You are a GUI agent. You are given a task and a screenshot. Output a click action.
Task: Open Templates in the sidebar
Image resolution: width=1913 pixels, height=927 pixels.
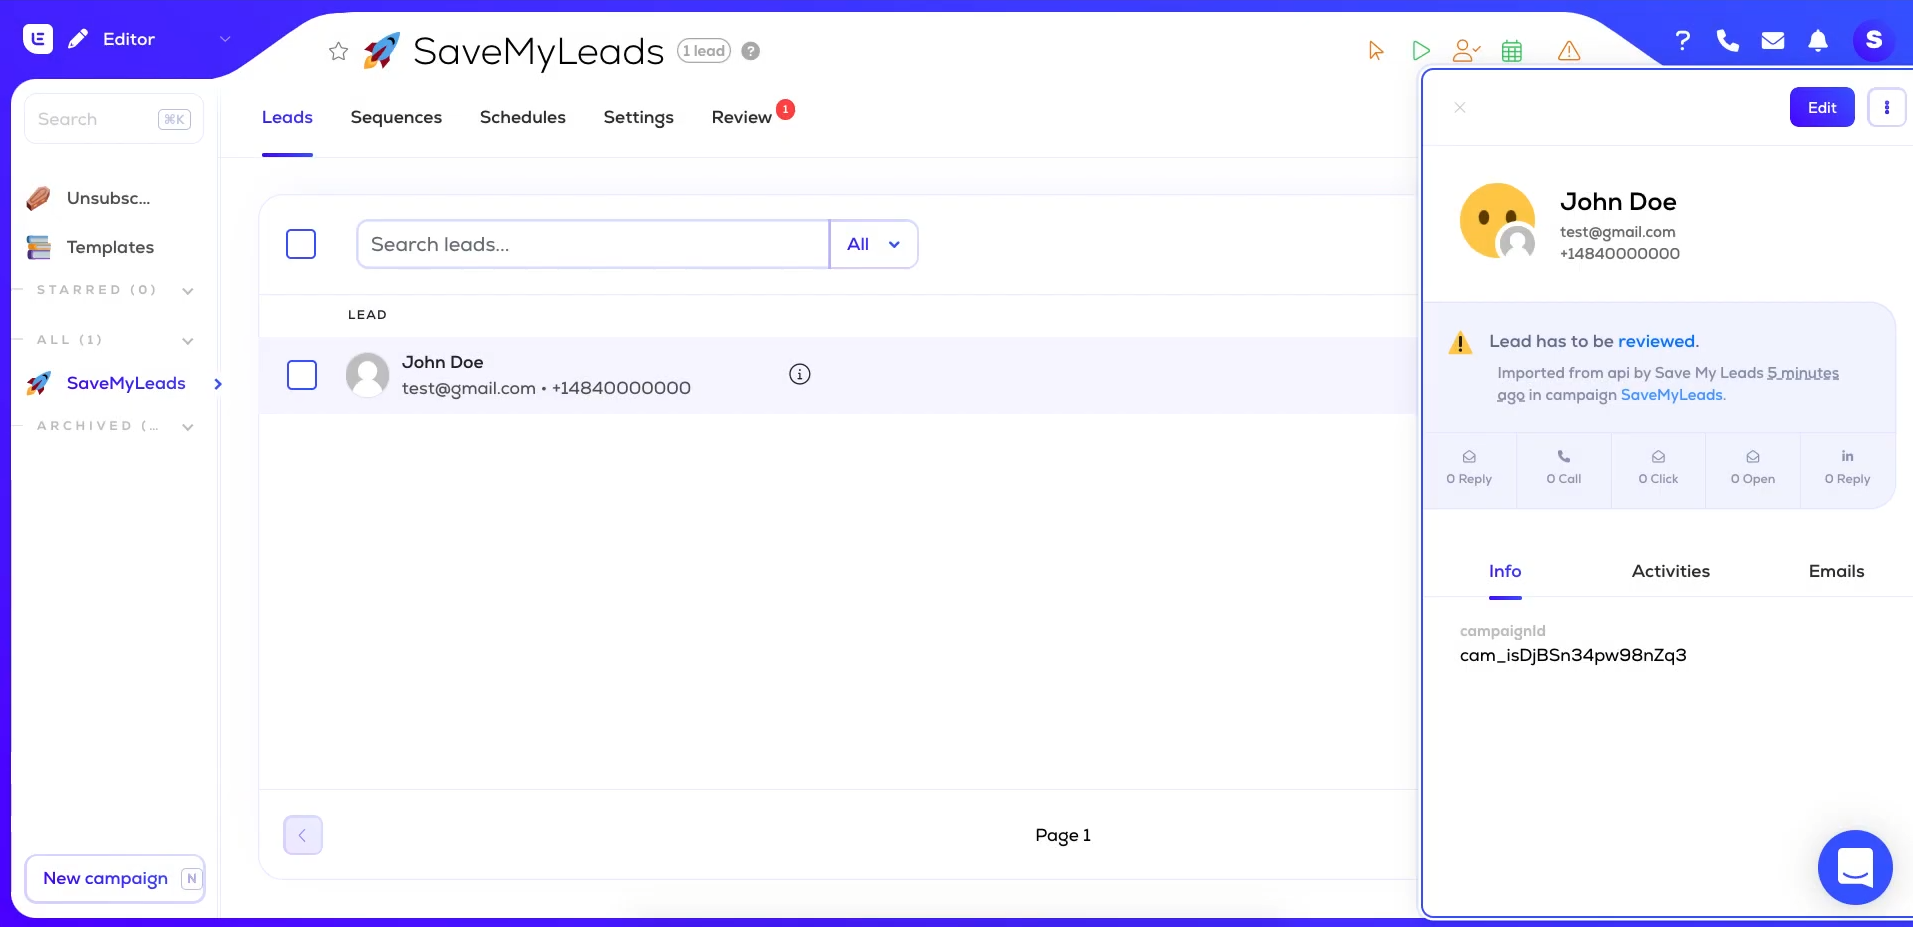(91, 247)
